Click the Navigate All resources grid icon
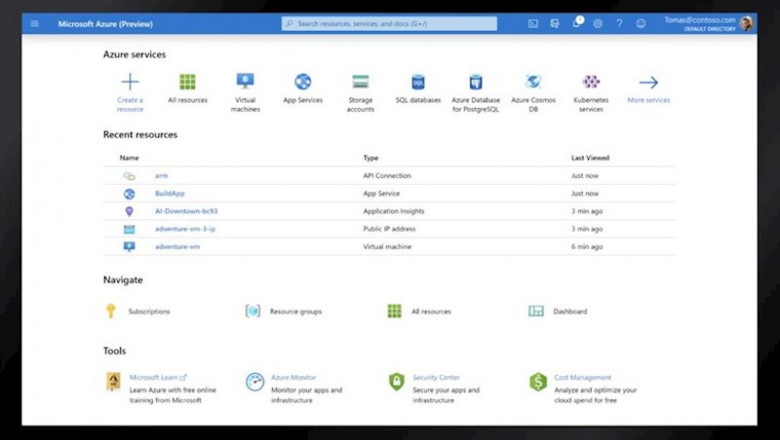This screenshot has height=440, width=780. click(394, 311)
